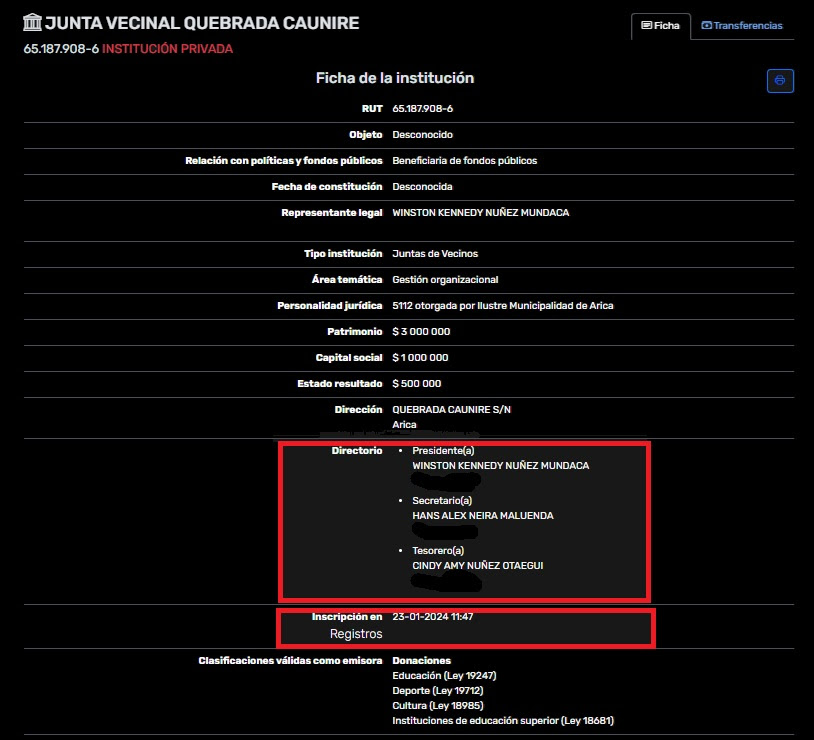Click the institution building icon beside title
The image size is (814, 740).
[32, 23]
